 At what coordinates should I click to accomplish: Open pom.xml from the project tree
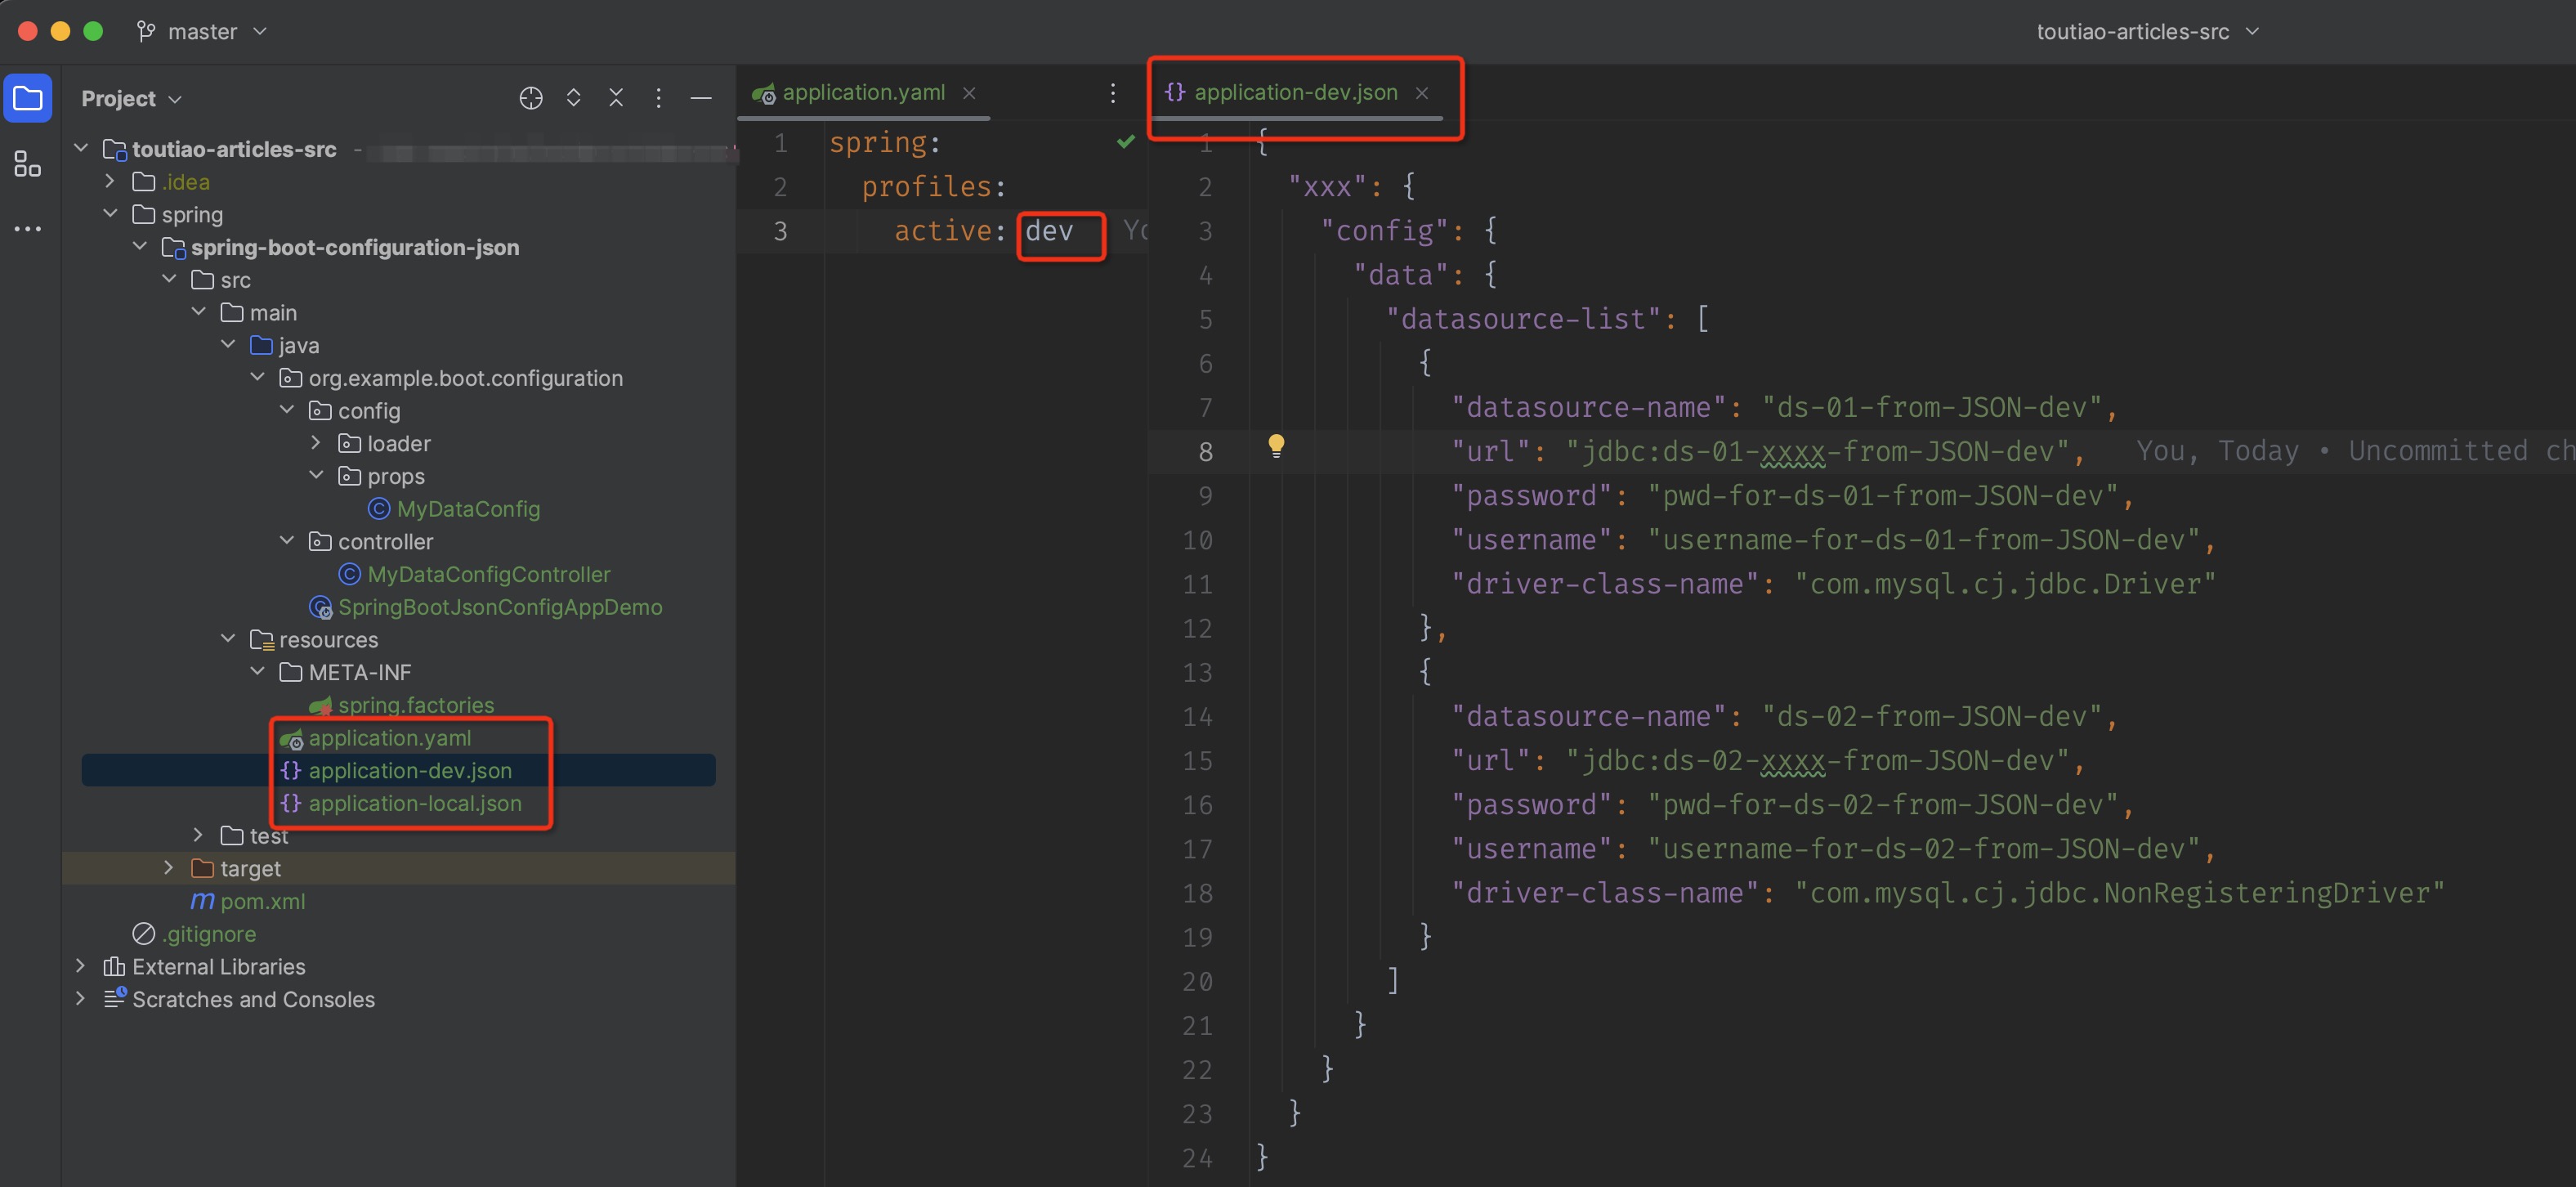[x=264, y=901]
